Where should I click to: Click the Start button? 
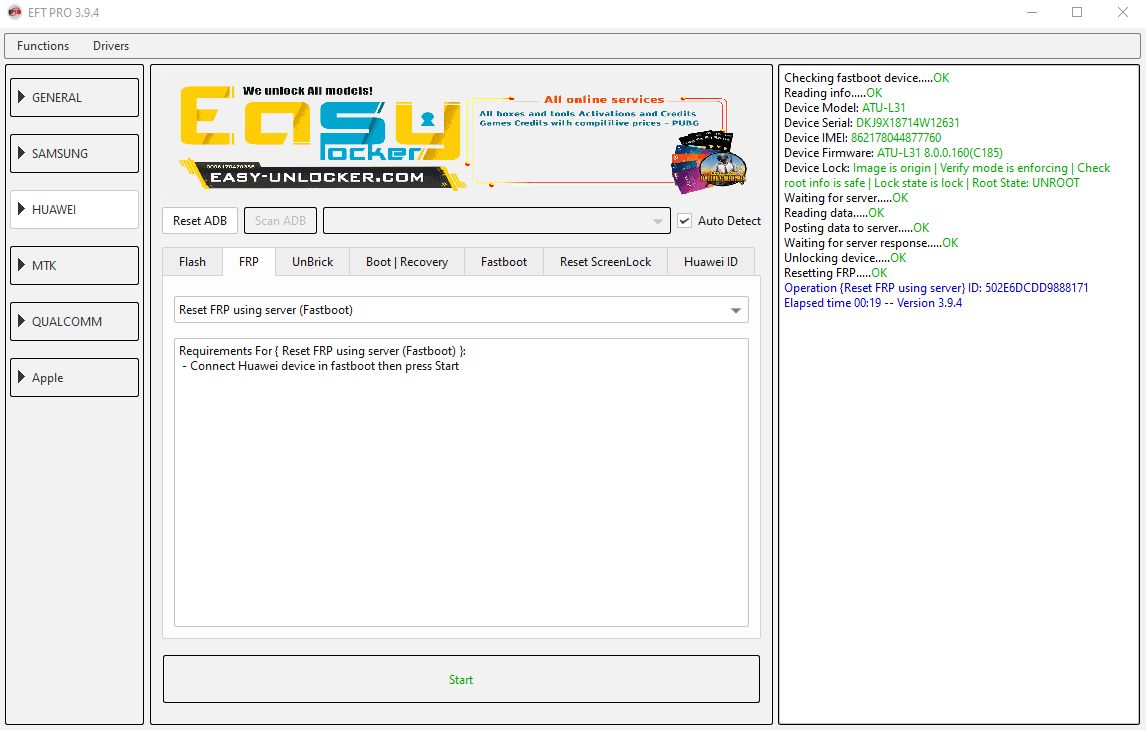461,680
